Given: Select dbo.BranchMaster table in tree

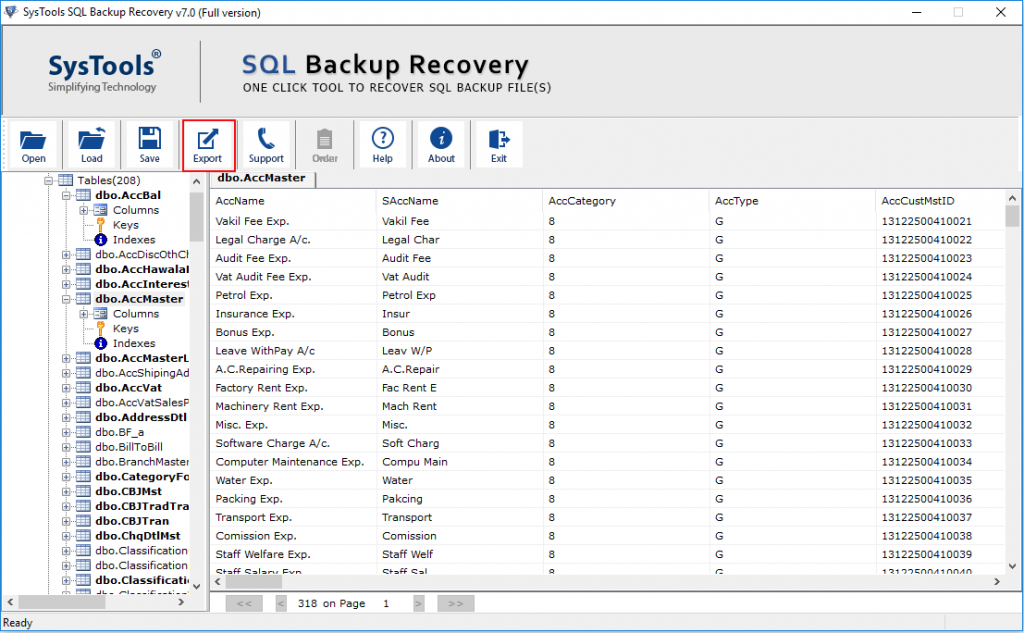Looking at the screenshot, I should 142,462.
